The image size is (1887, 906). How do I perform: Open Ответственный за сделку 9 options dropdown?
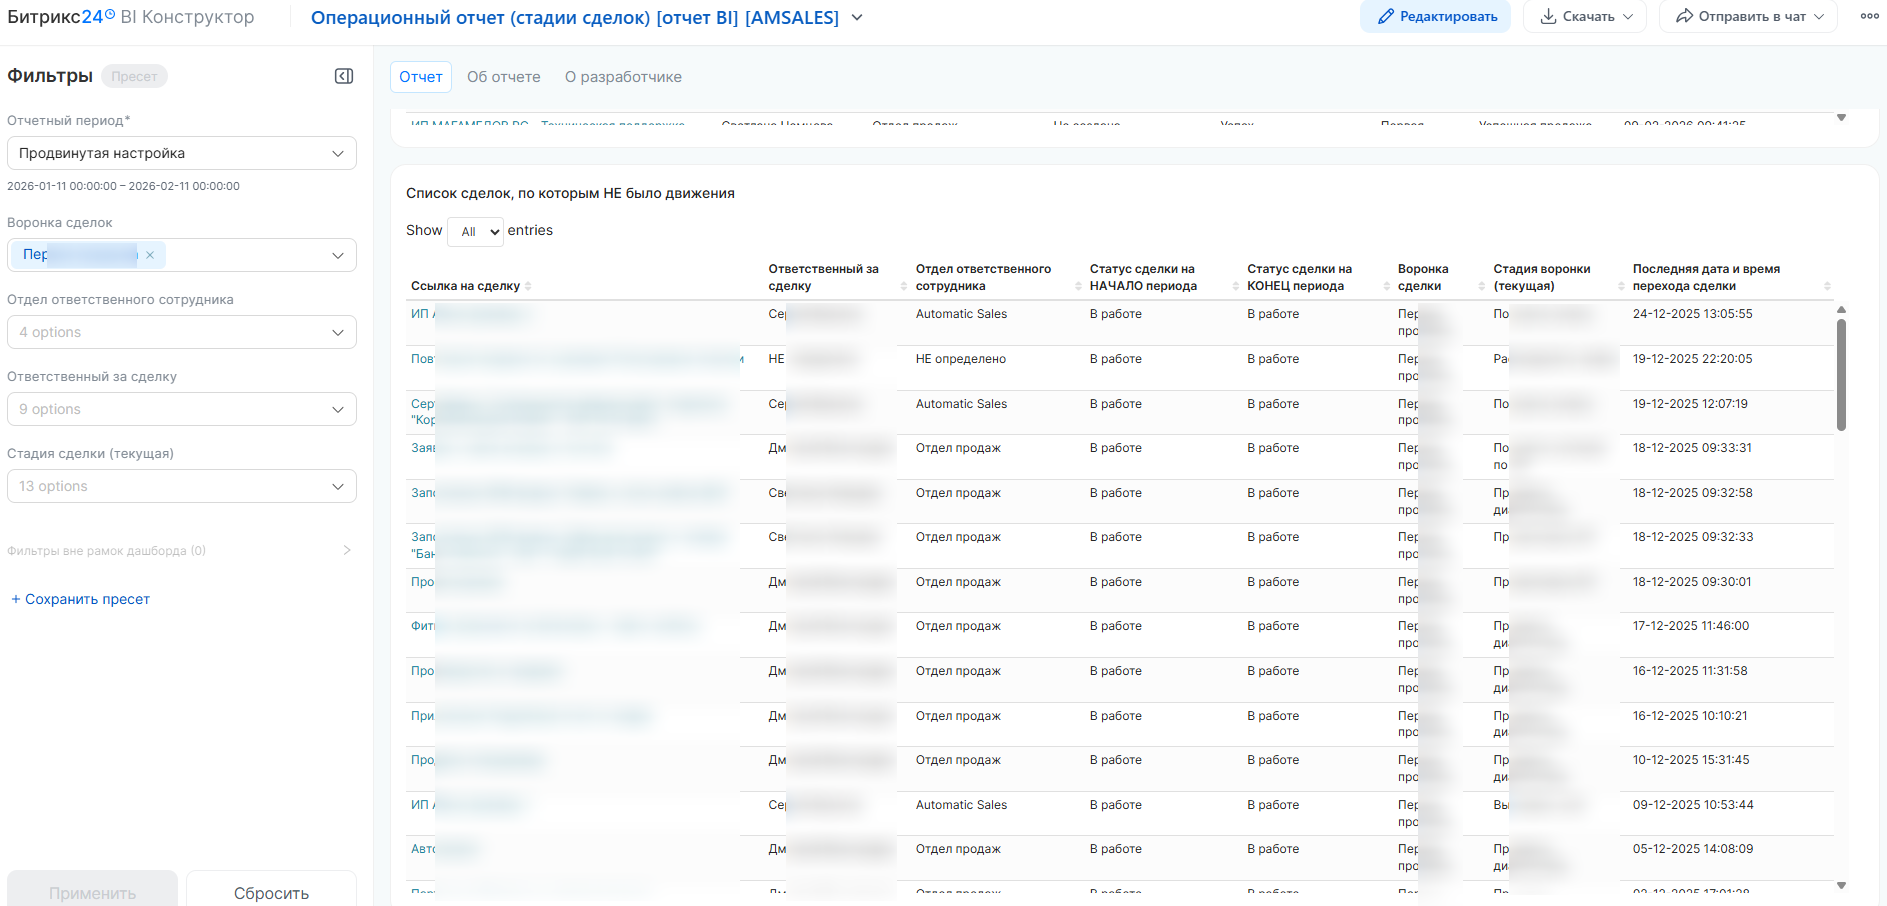182,409
